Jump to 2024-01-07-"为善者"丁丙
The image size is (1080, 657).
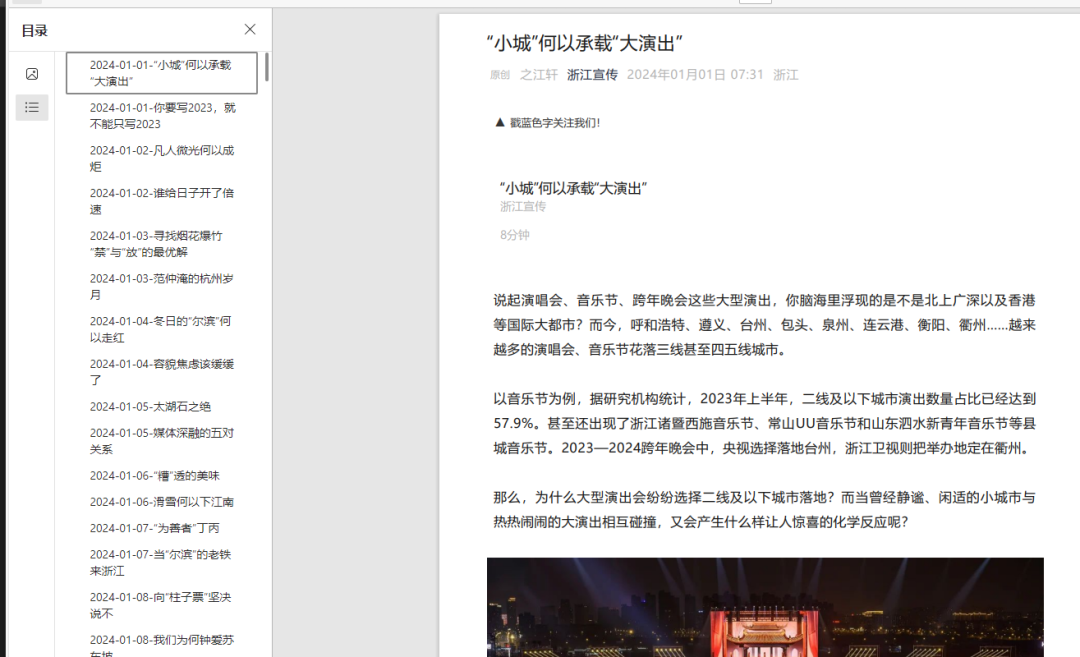click(x=154, y=528)
